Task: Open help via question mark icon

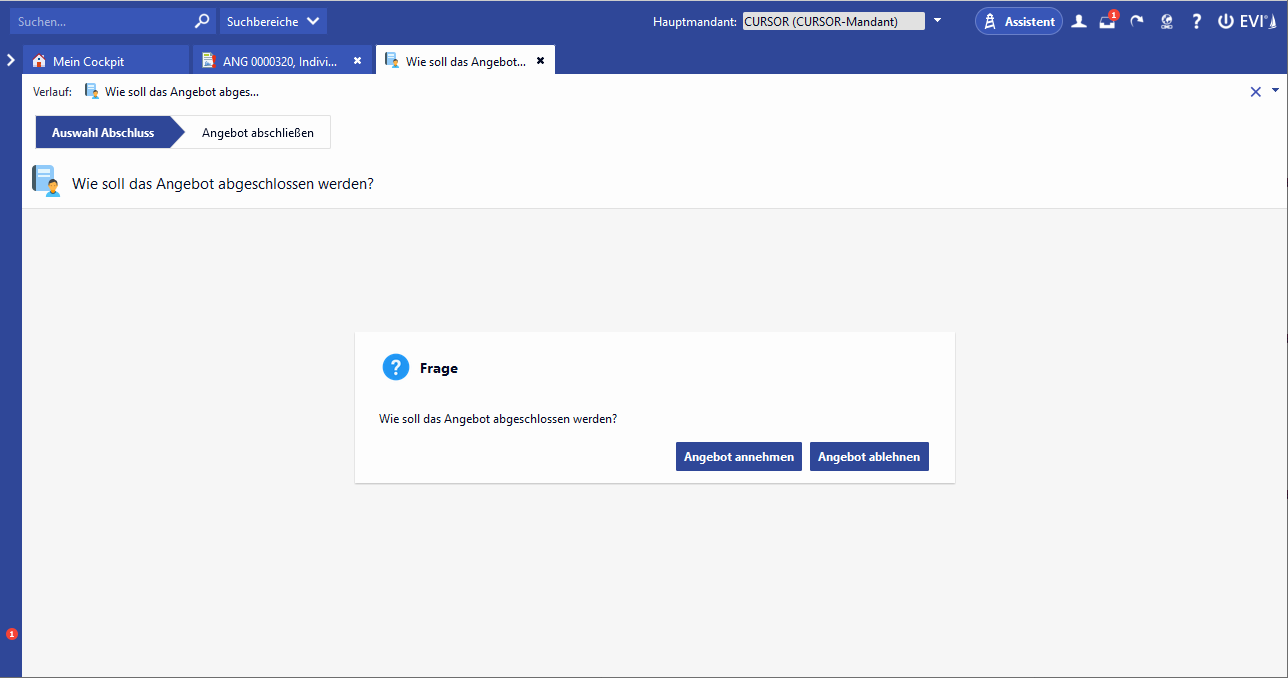Action: [x=1196, y=21]
